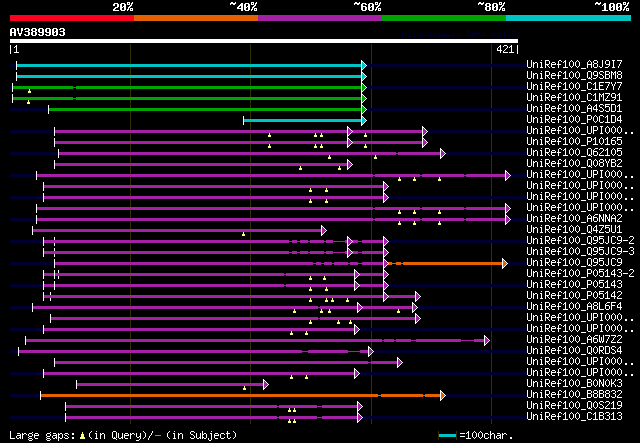Click the yellow query gap symbol in the legend
640x443 pixels.
[x=82, y=436]
